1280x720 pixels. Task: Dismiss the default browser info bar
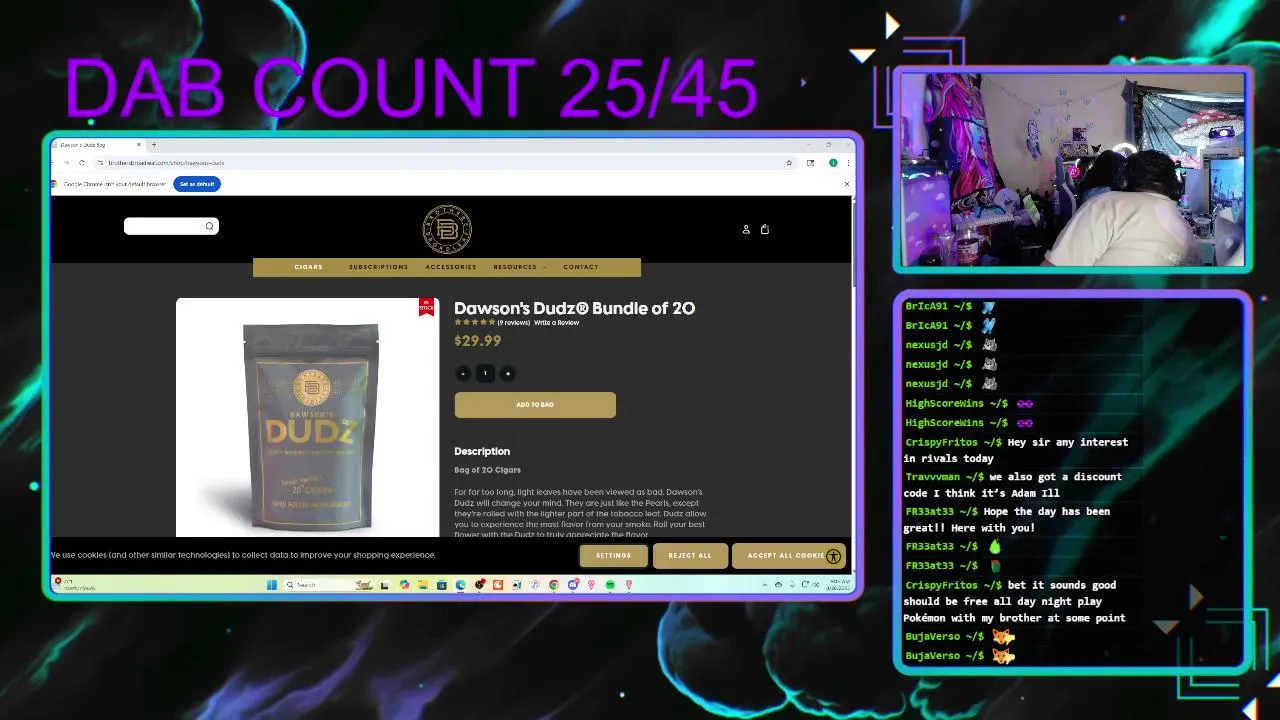pyautogui.click(x=846, y=184)
